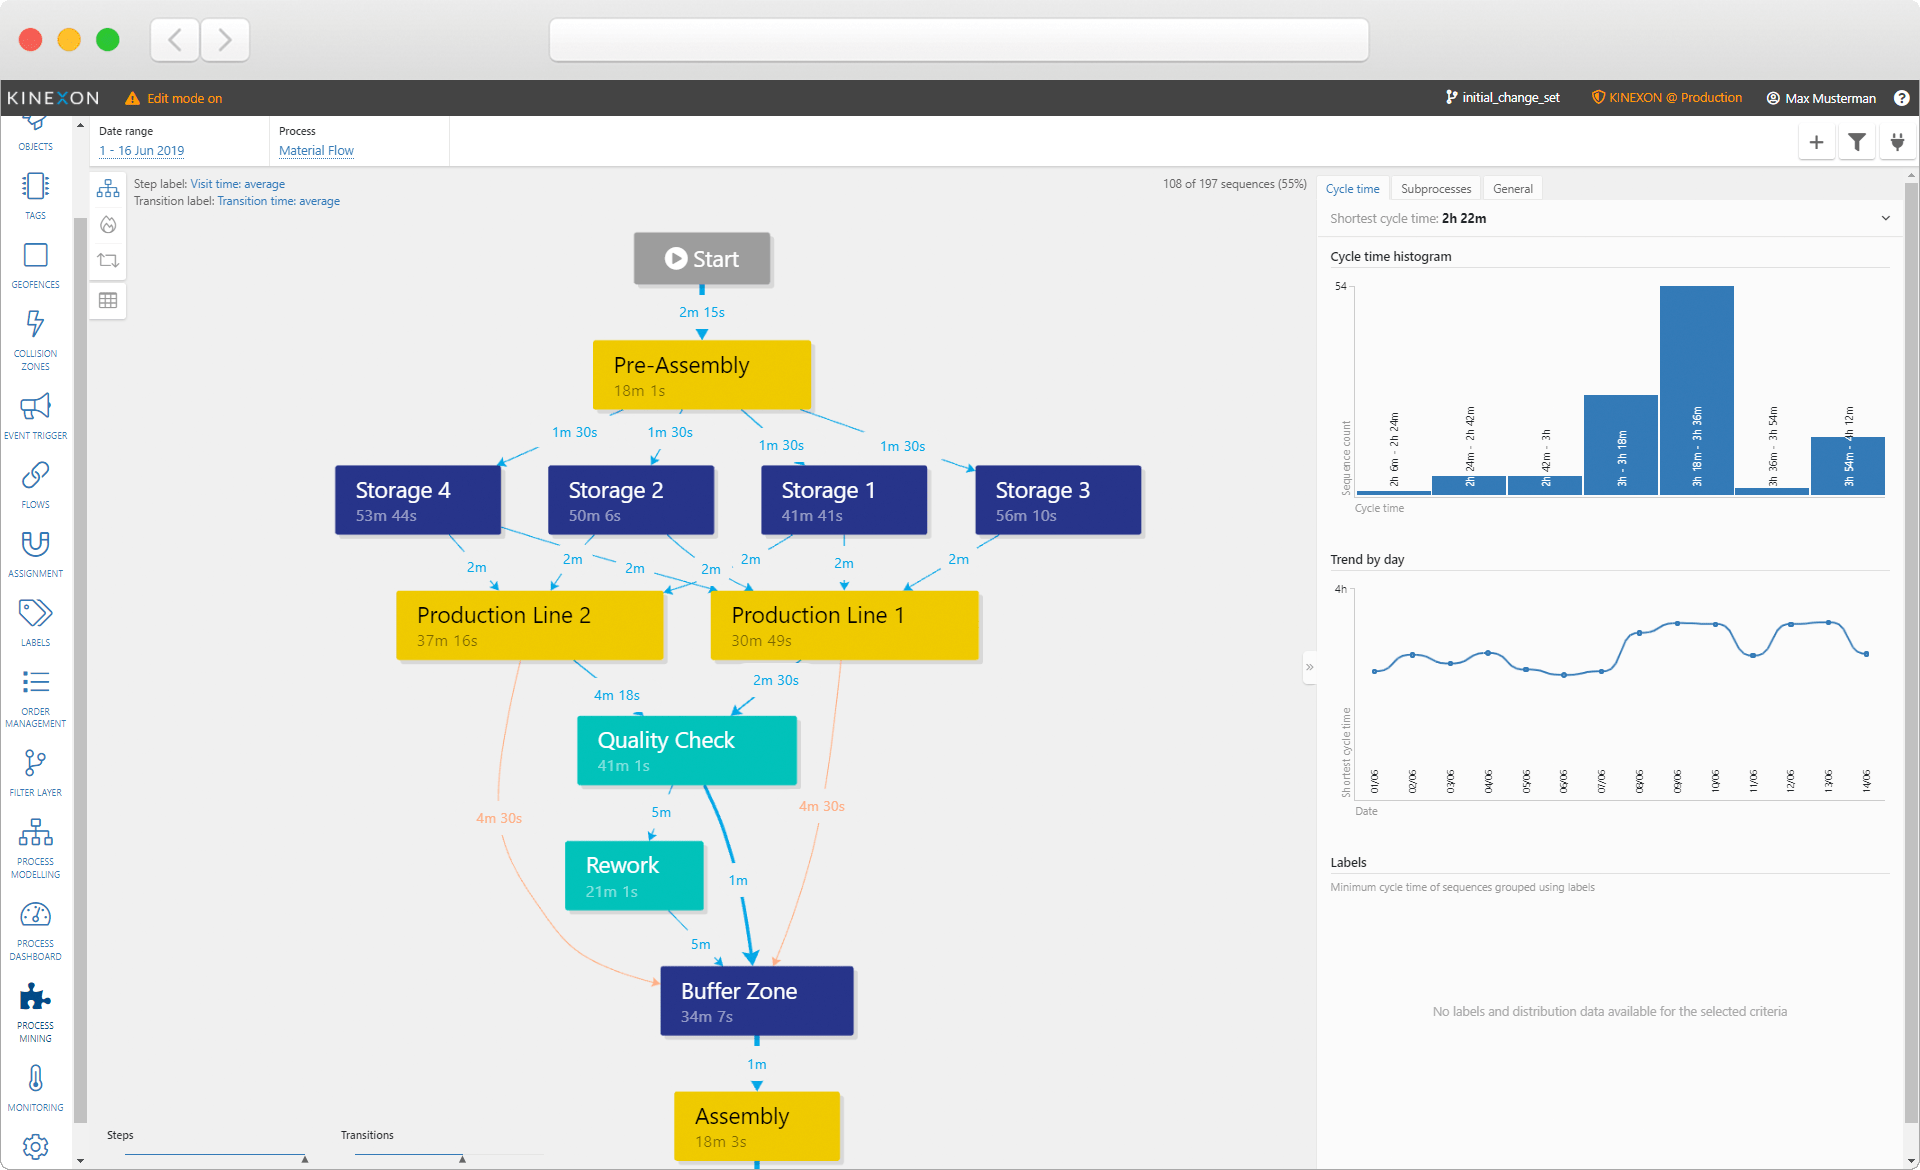Switch to the General tab
The image size is (1920, 1170).
pos(1512,189)
